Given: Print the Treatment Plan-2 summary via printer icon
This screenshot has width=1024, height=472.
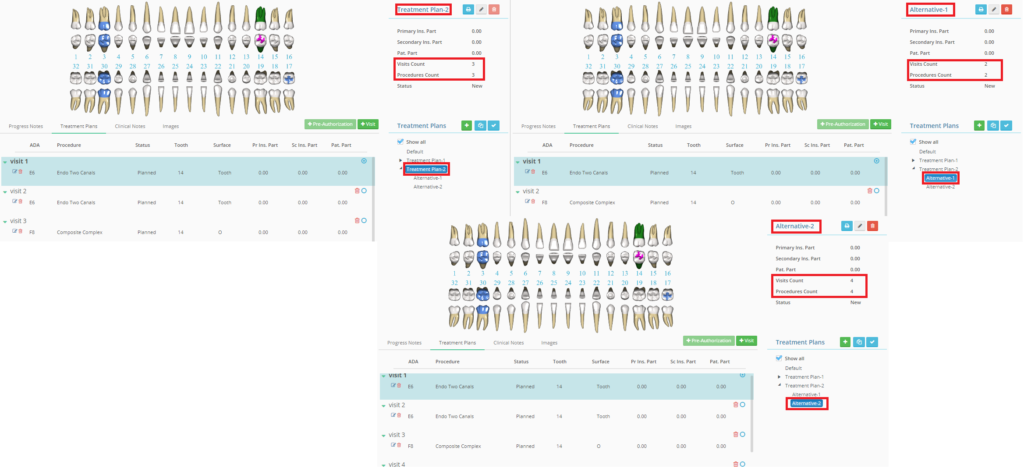Looking at the screenshot, I should click(x=466, y=9).
